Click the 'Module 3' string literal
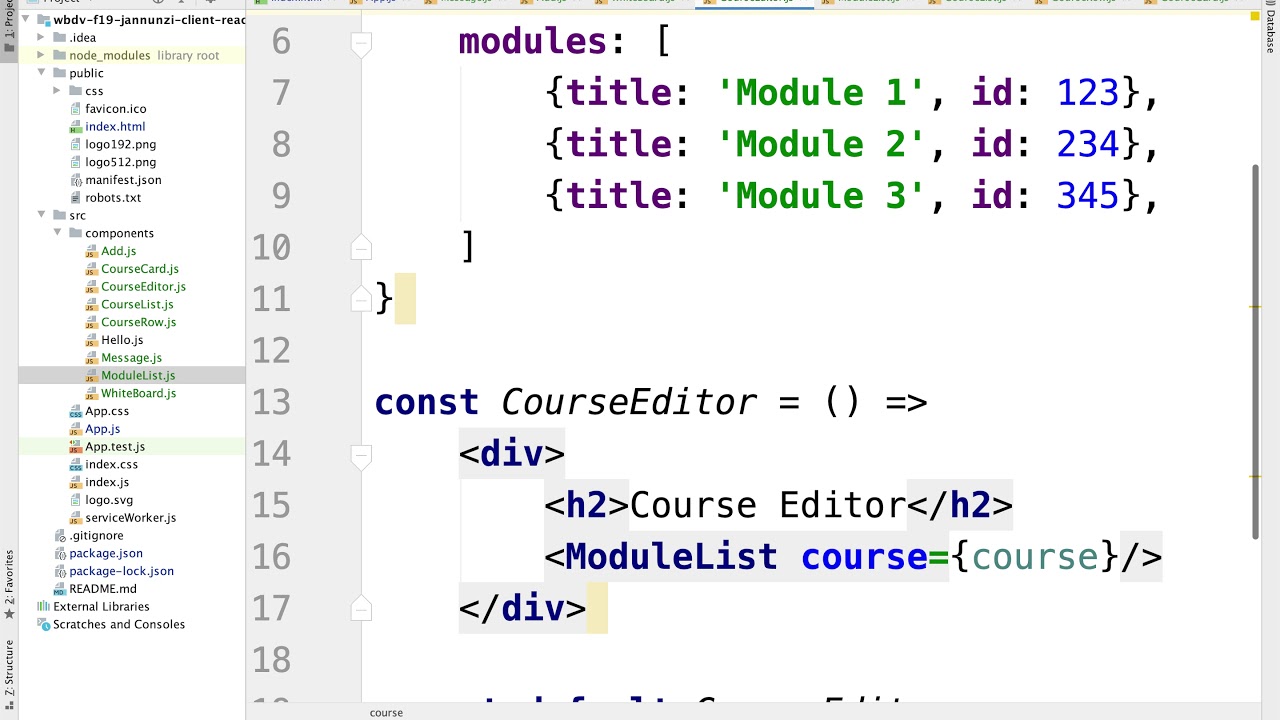The image size is (1280, 720). click(x=822, y=196)
